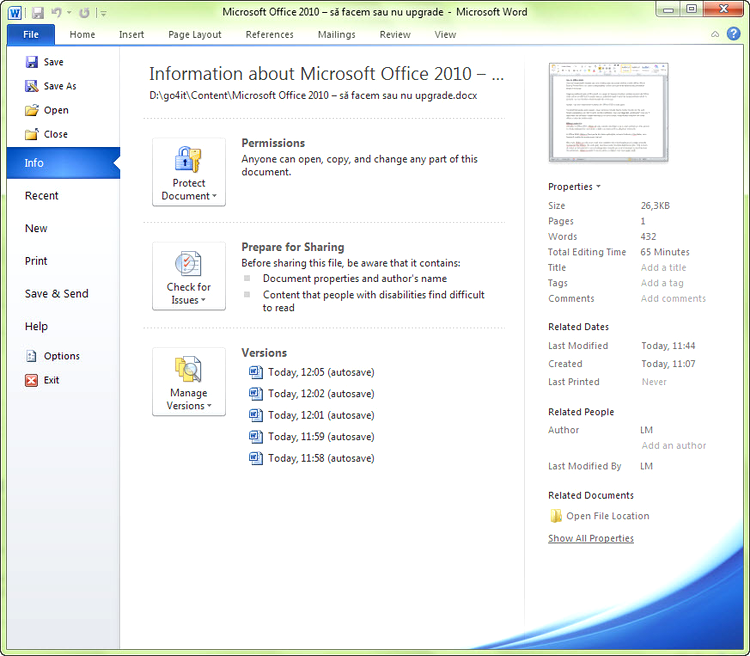
Task: Switch to the Page Layout tab
Action: point(195,34)
